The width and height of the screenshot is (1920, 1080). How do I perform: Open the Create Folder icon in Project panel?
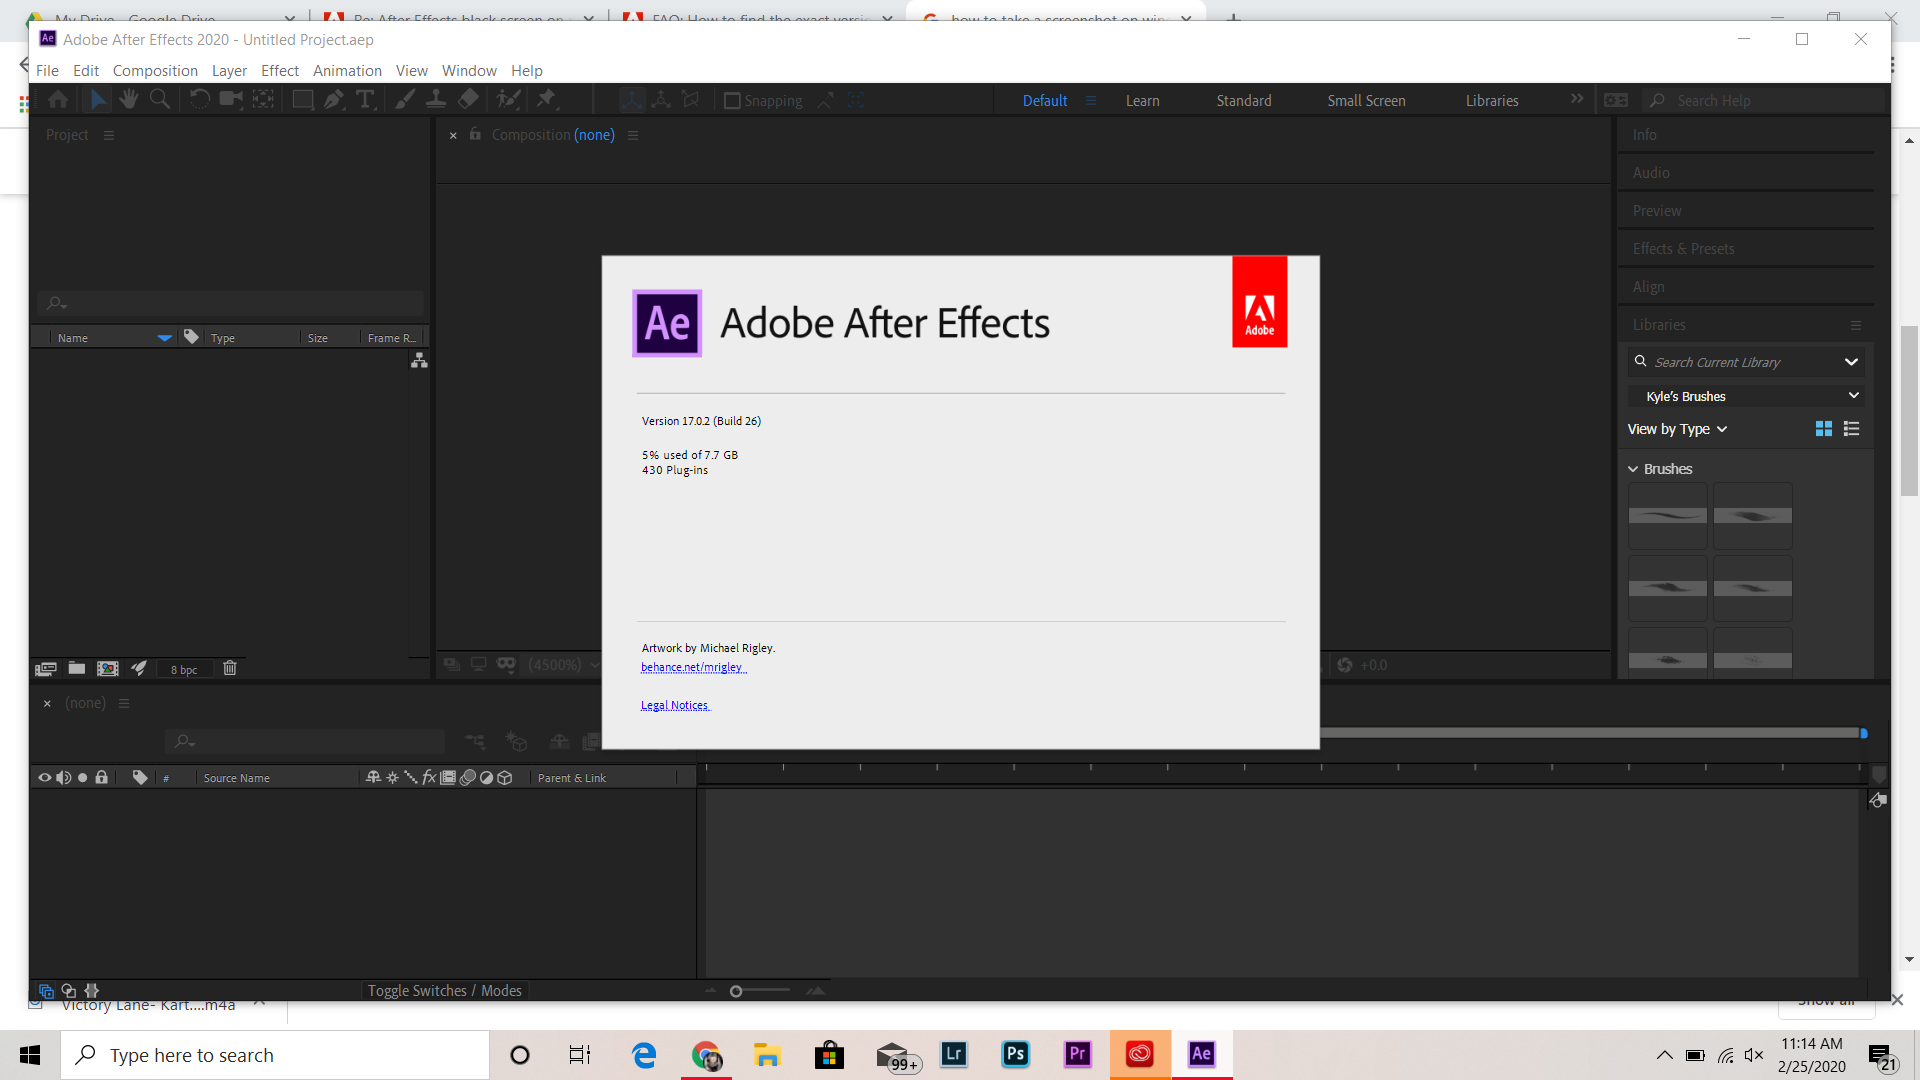[x=76, y=668]
